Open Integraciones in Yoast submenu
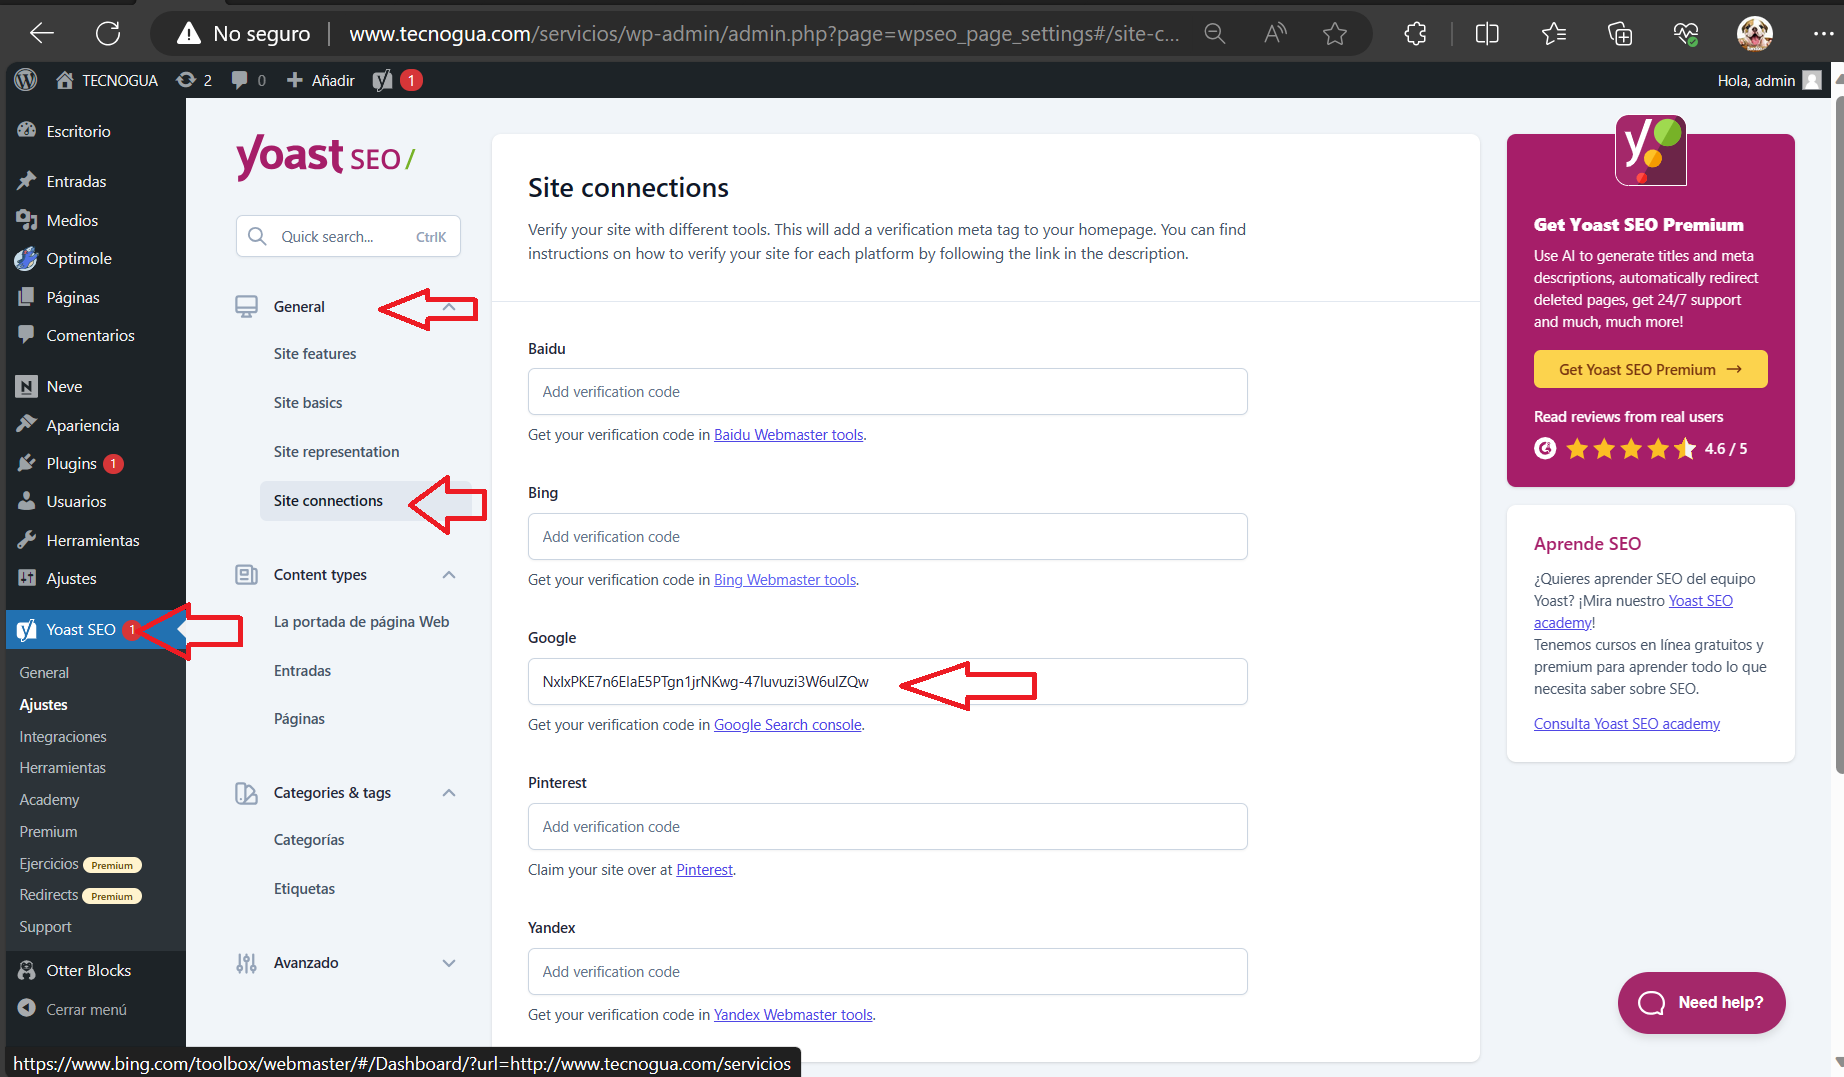The height and width of the screenshot is (1077, 1844). click(63, 737)
